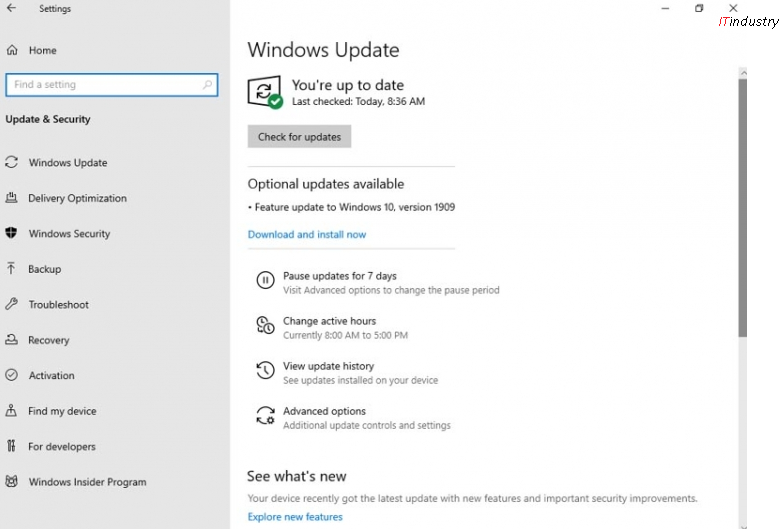Click Pause updates for 7 days
The image size is (783, 529).
[x=340, y=276]
